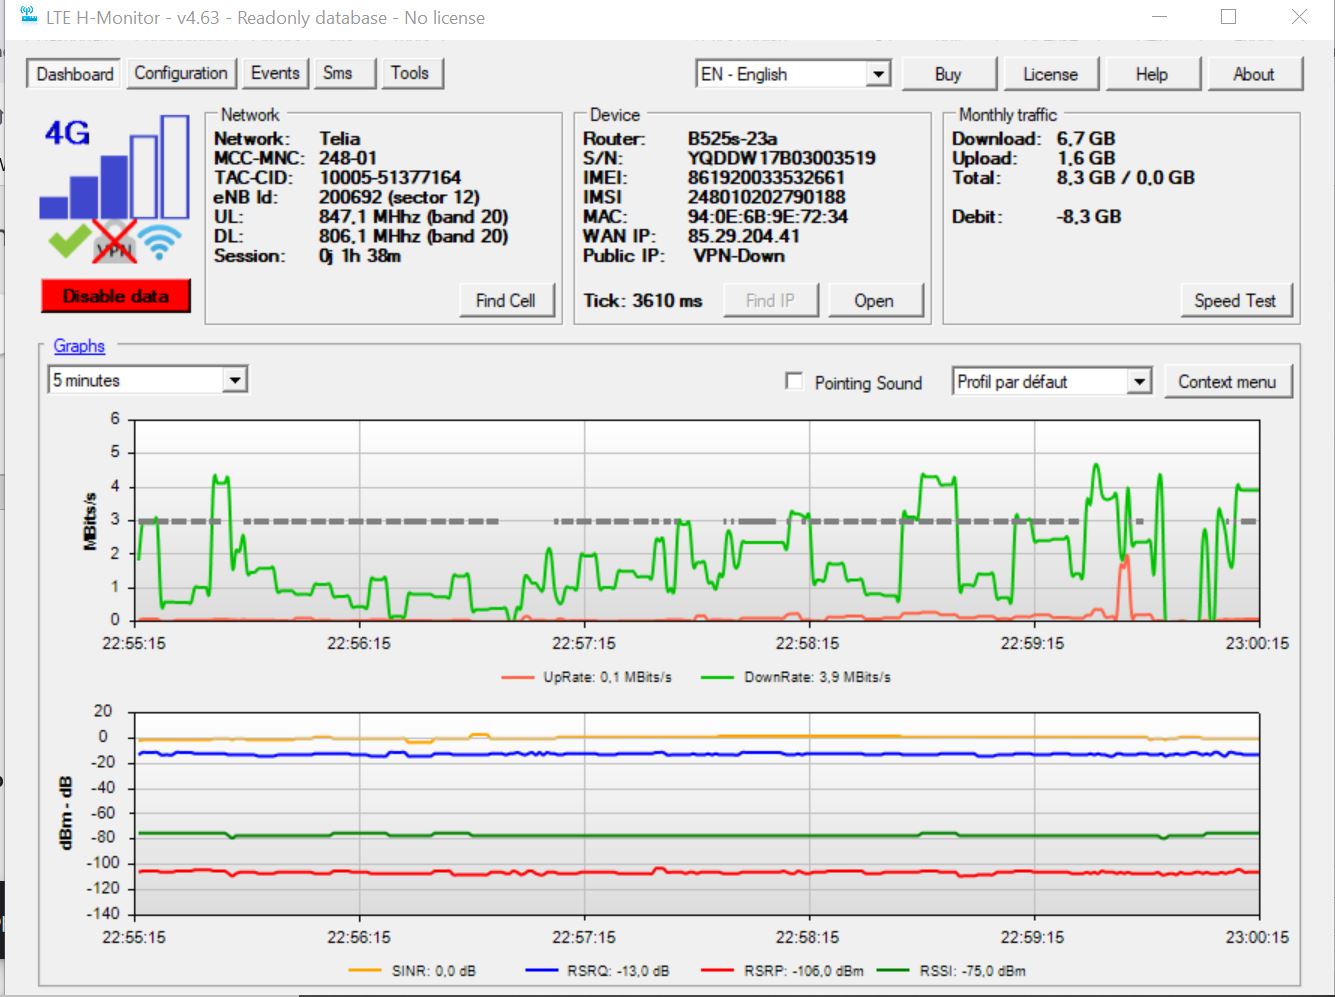1335x997 pixels.
Task: Click the crossed-out VPN status icon
Action: coord(115,241)
